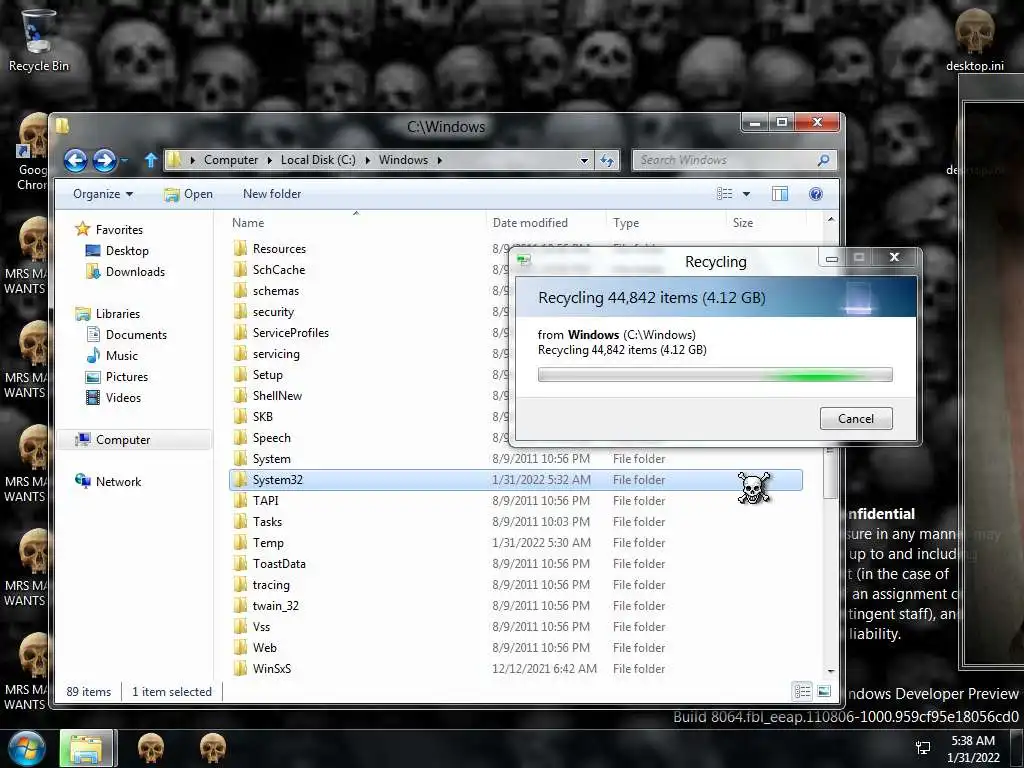This screenshot has height=768, width=1024.
Task: Select the WinSxS folder
Action: tap(516, 669)
